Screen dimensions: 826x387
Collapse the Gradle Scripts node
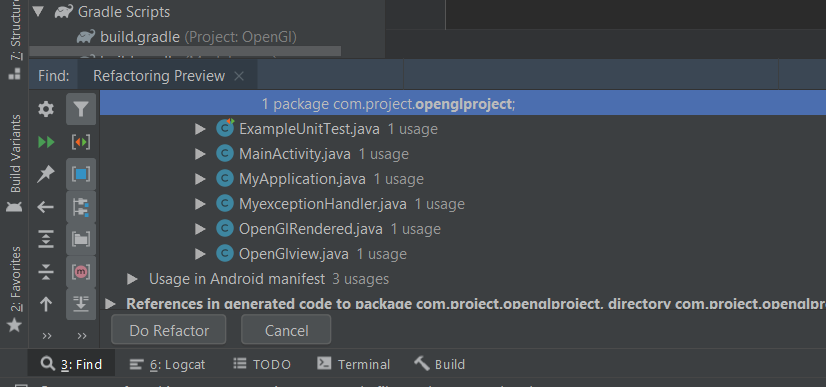pos(37,12)
